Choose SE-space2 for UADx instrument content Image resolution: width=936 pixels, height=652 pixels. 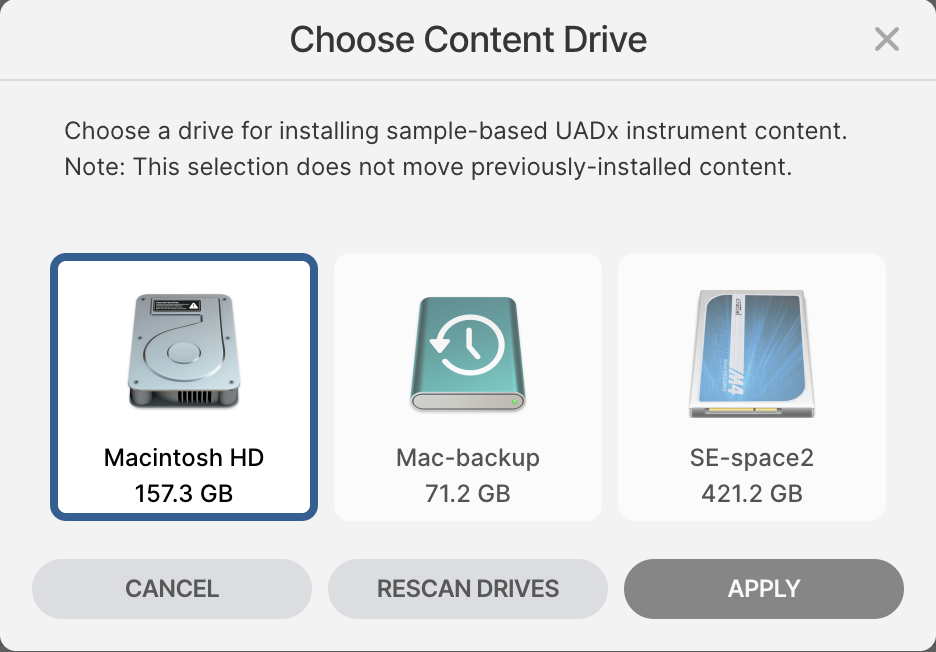[x=751, y=386]
